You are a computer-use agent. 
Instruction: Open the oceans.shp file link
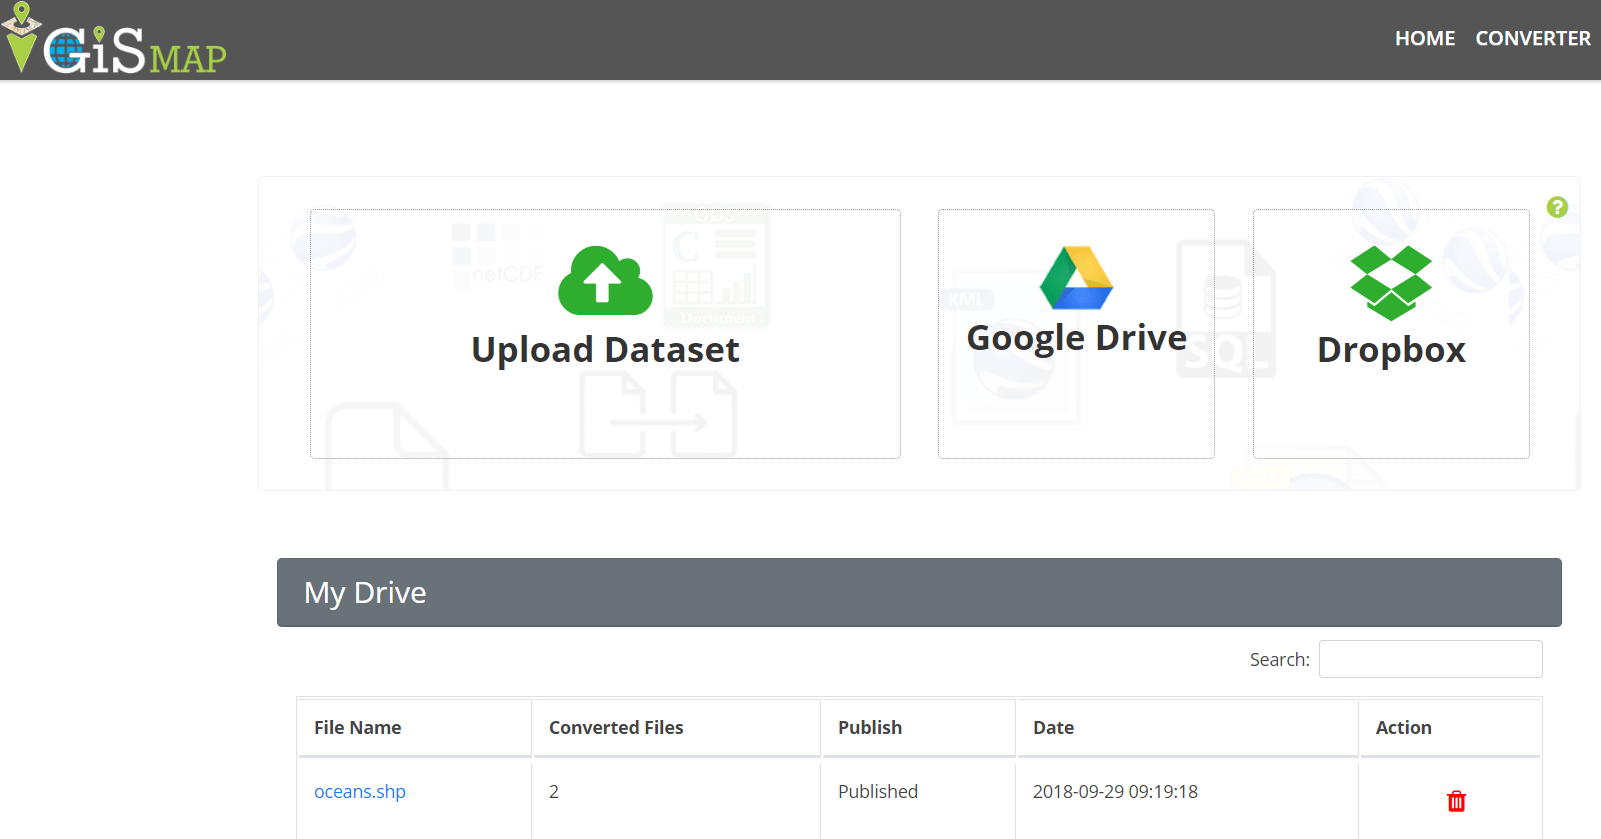click(360, 791)
